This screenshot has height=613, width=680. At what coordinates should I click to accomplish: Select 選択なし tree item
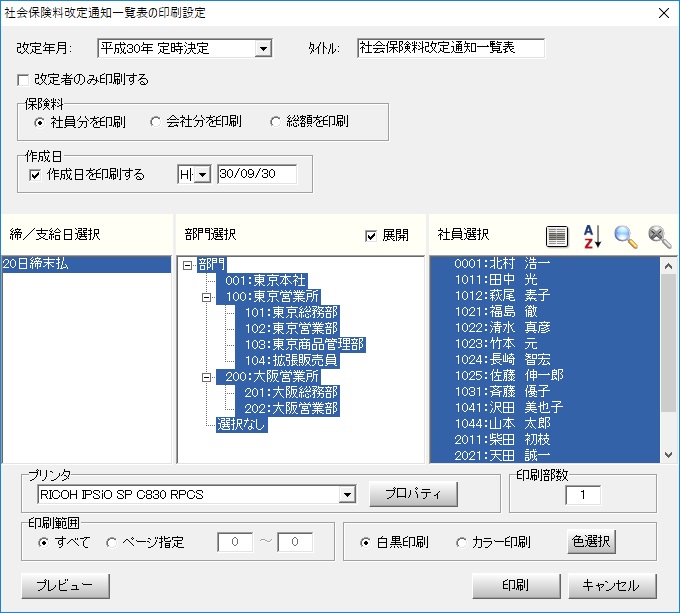[242, 425]
